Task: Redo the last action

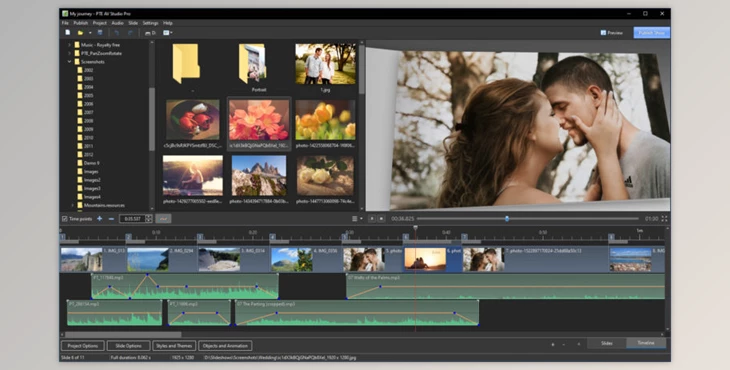Action: point(130,33)
